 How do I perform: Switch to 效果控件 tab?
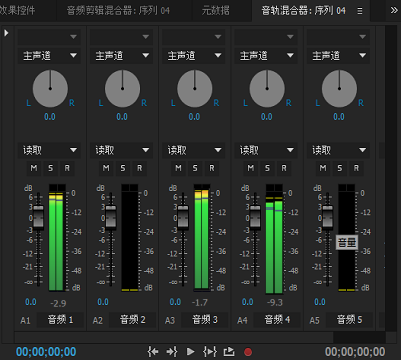pyautogui.click(x=17, y=11)
